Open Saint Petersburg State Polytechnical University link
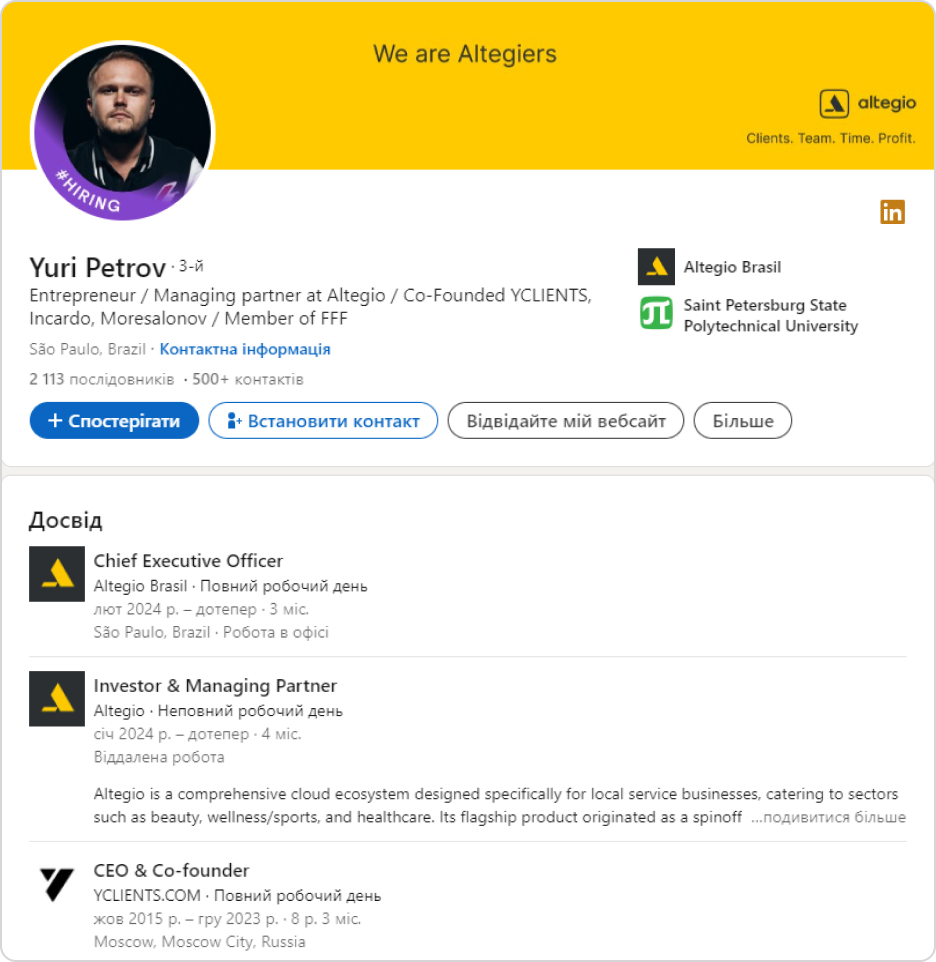The image size is (936, 962). tap(770, 315)
